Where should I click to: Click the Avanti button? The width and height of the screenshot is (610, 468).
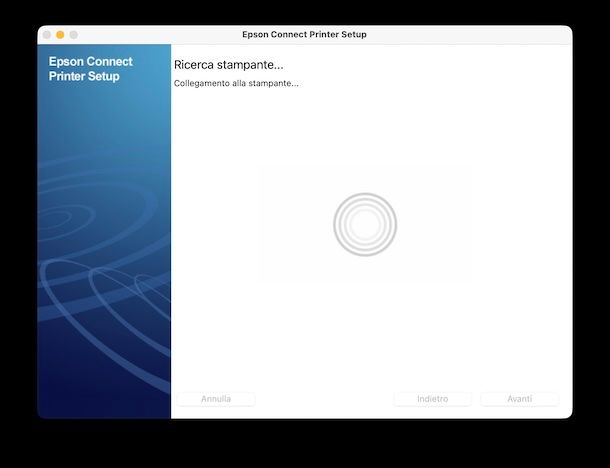tap(520, 399)
